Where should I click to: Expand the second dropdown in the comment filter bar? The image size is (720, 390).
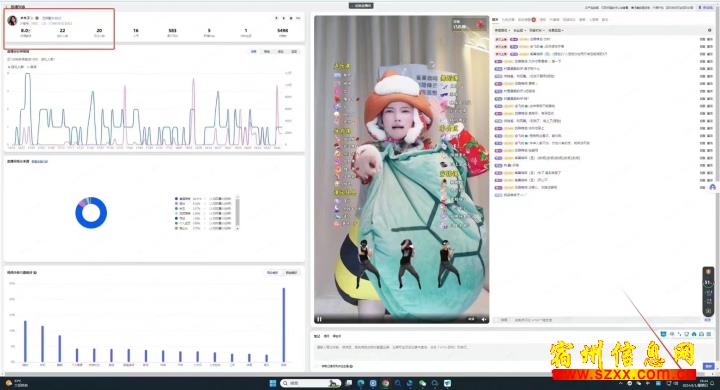(x=519, y=30)
